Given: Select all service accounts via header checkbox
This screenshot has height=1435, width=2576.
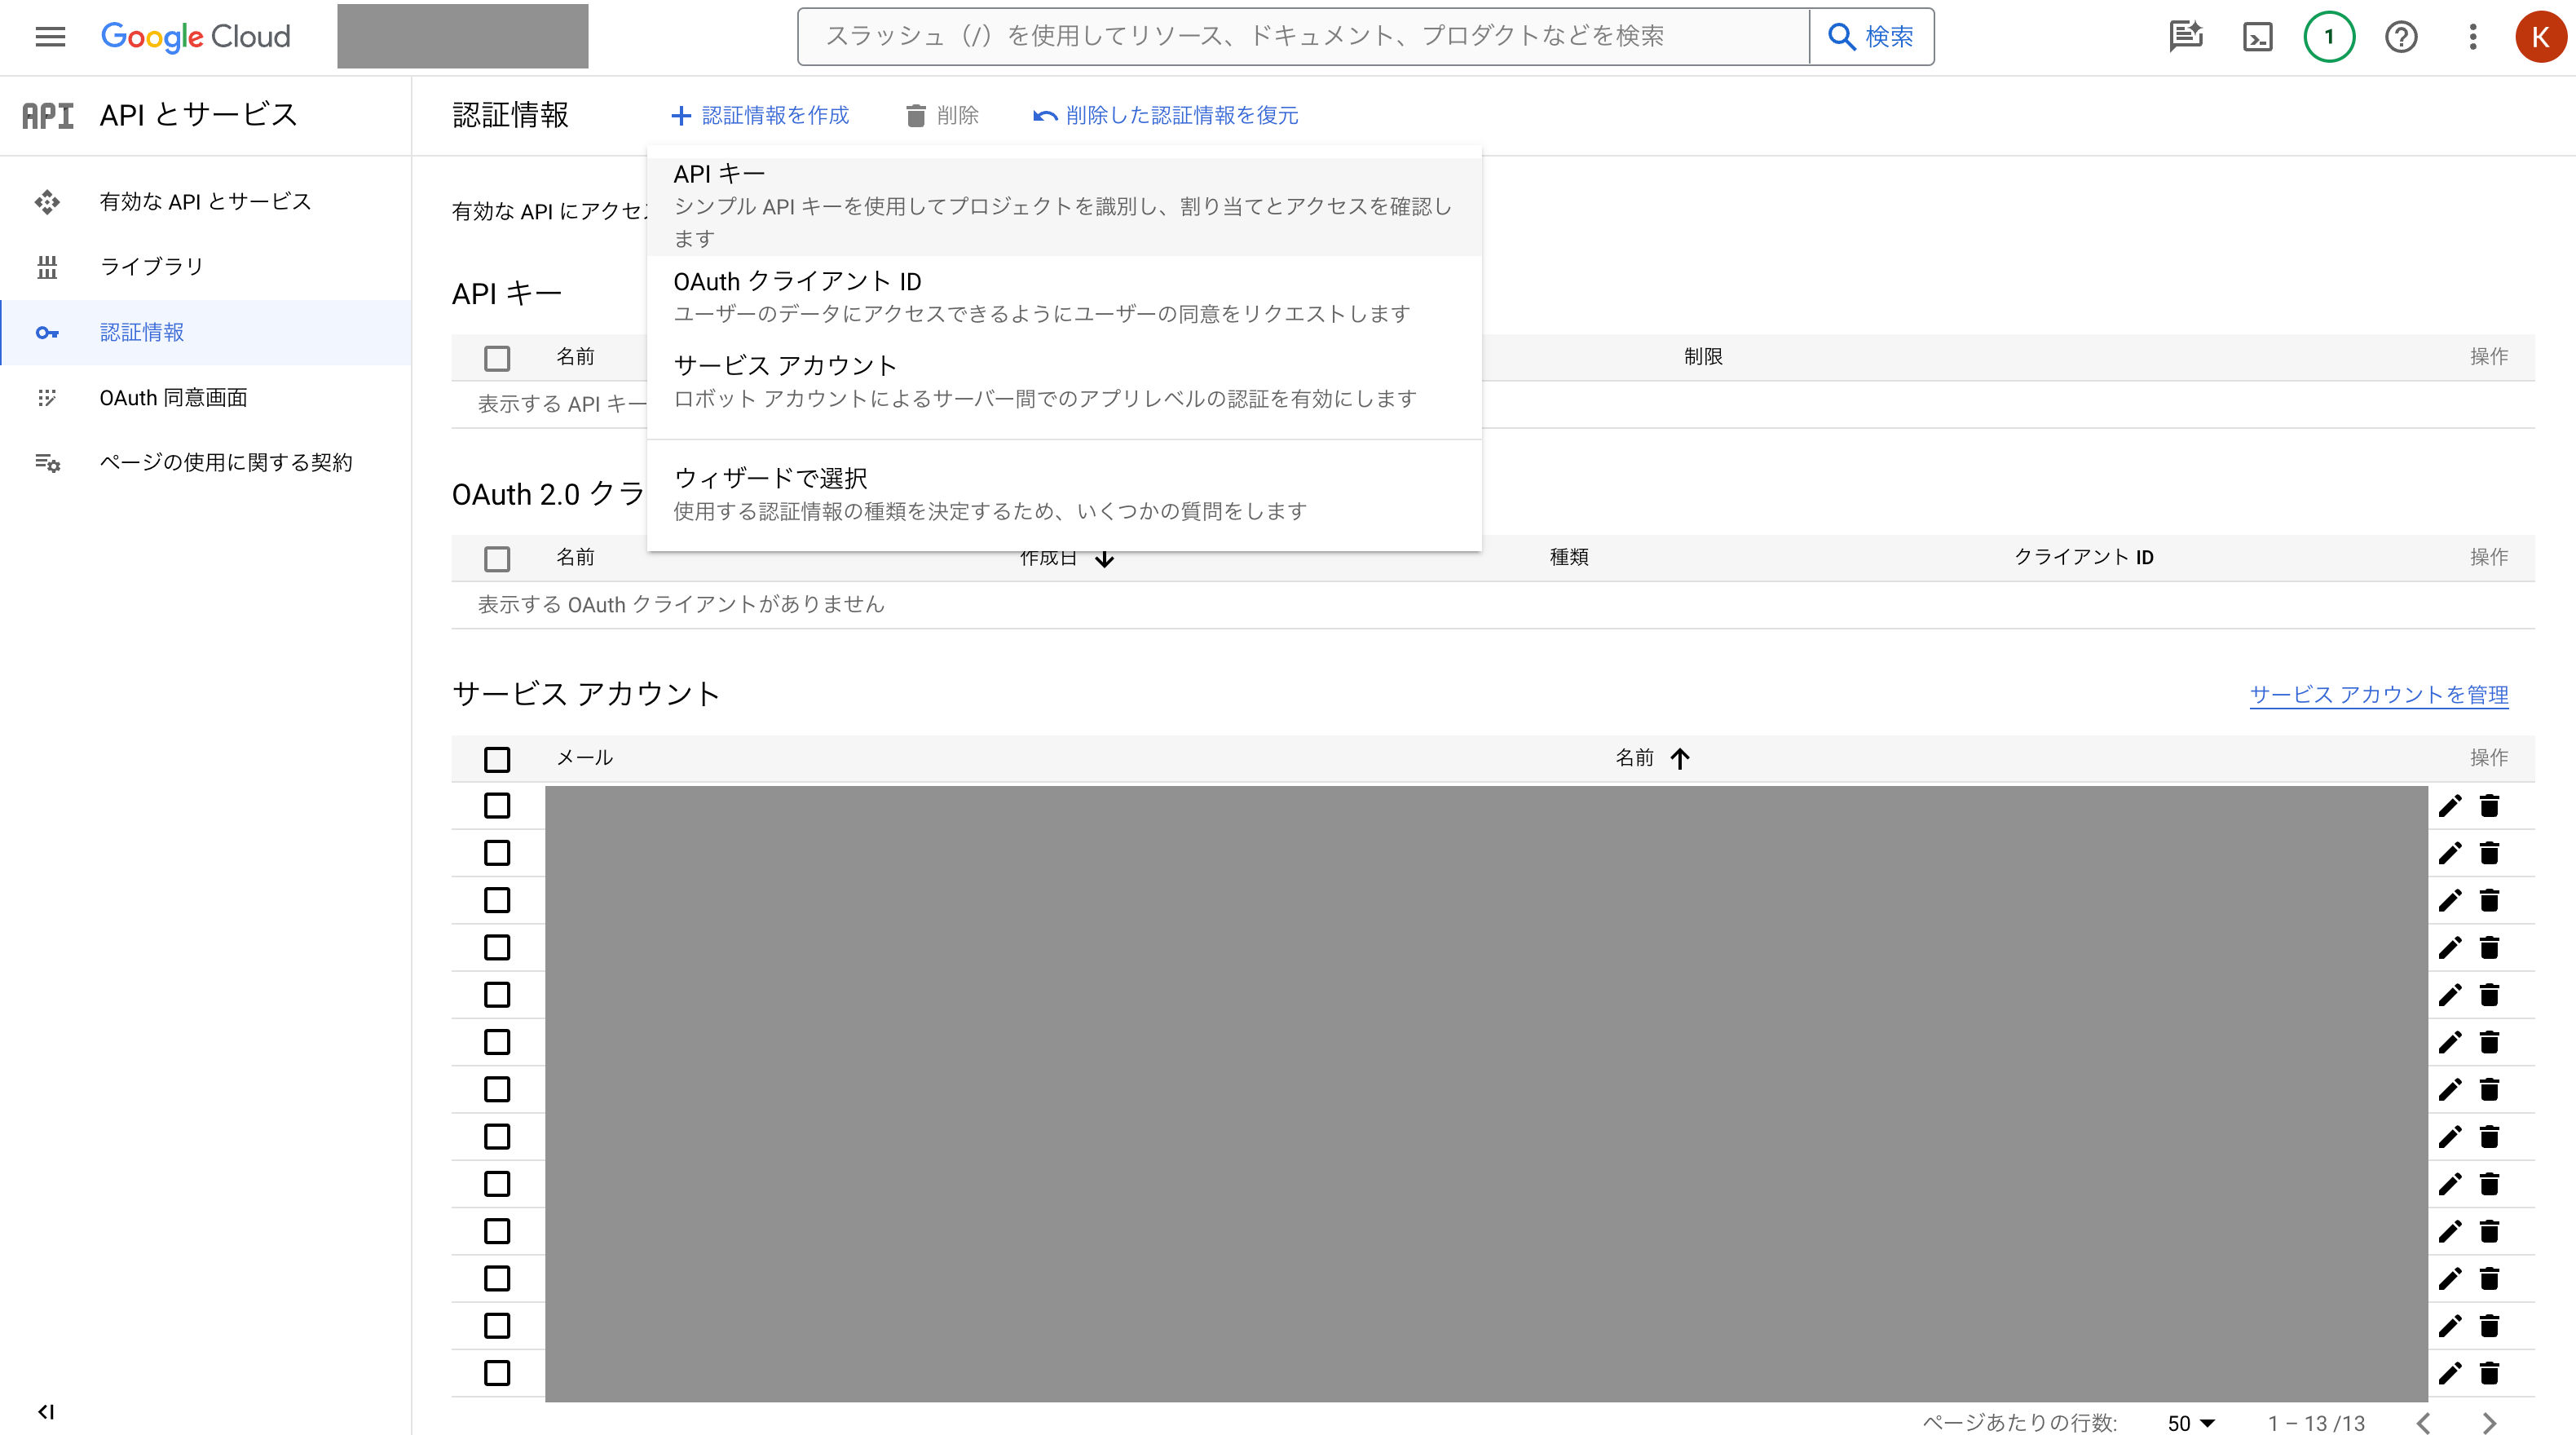Looking at the screenshot, I should click(x=497, y=760).
